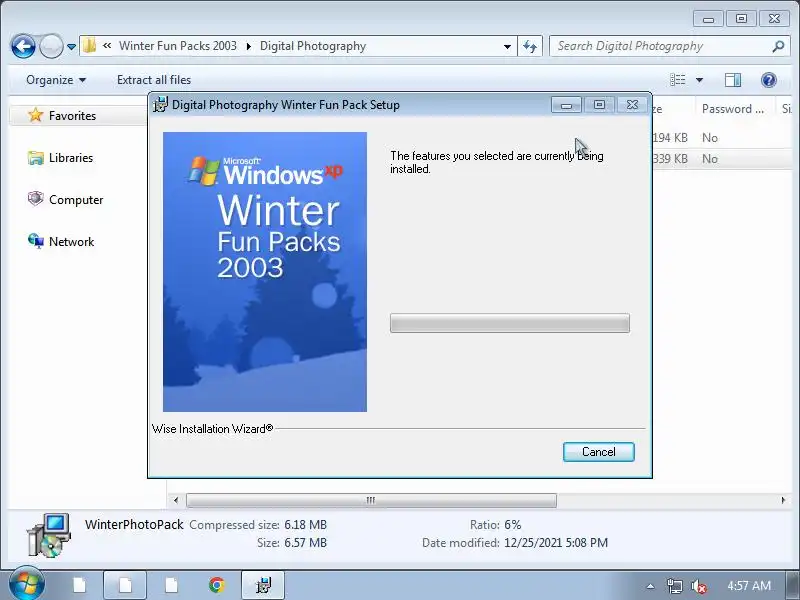Click the WinterPhotoPack file name

(x=134, y=524)
